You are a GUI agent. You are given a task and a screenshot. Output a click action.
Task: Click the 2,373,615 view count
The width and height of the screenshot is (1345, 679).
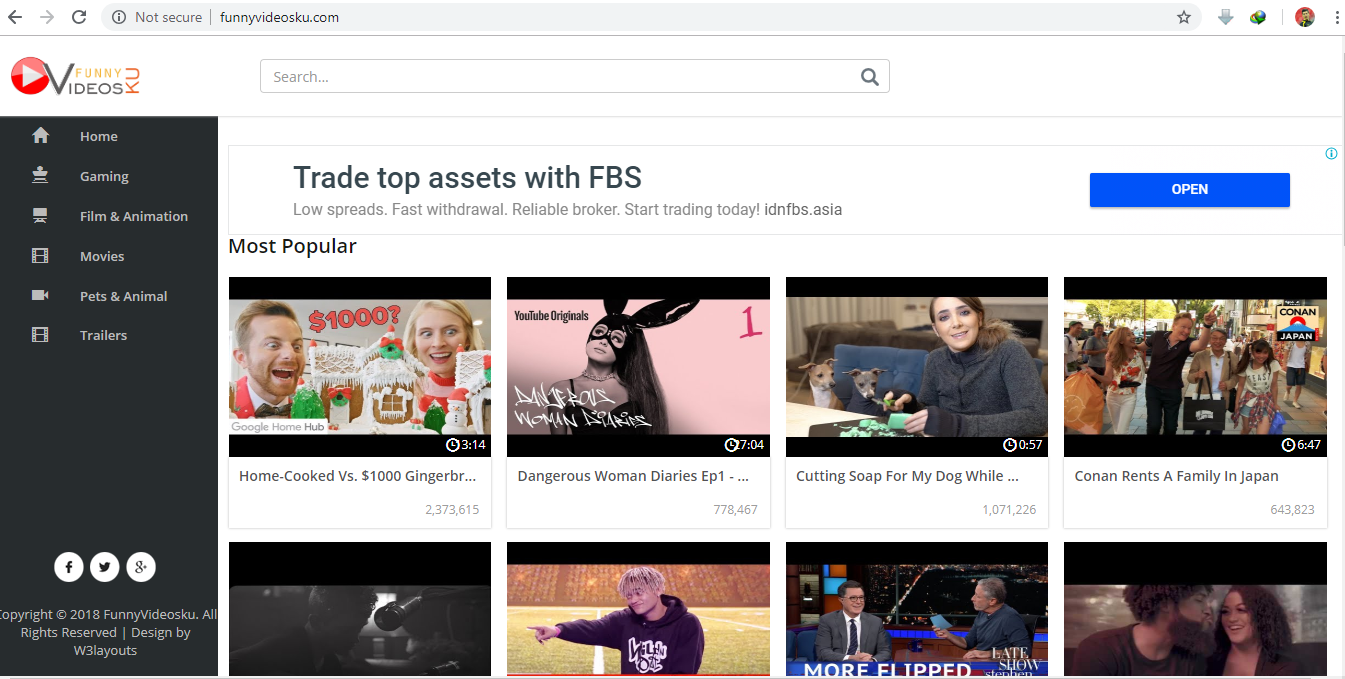coord(452,510)
